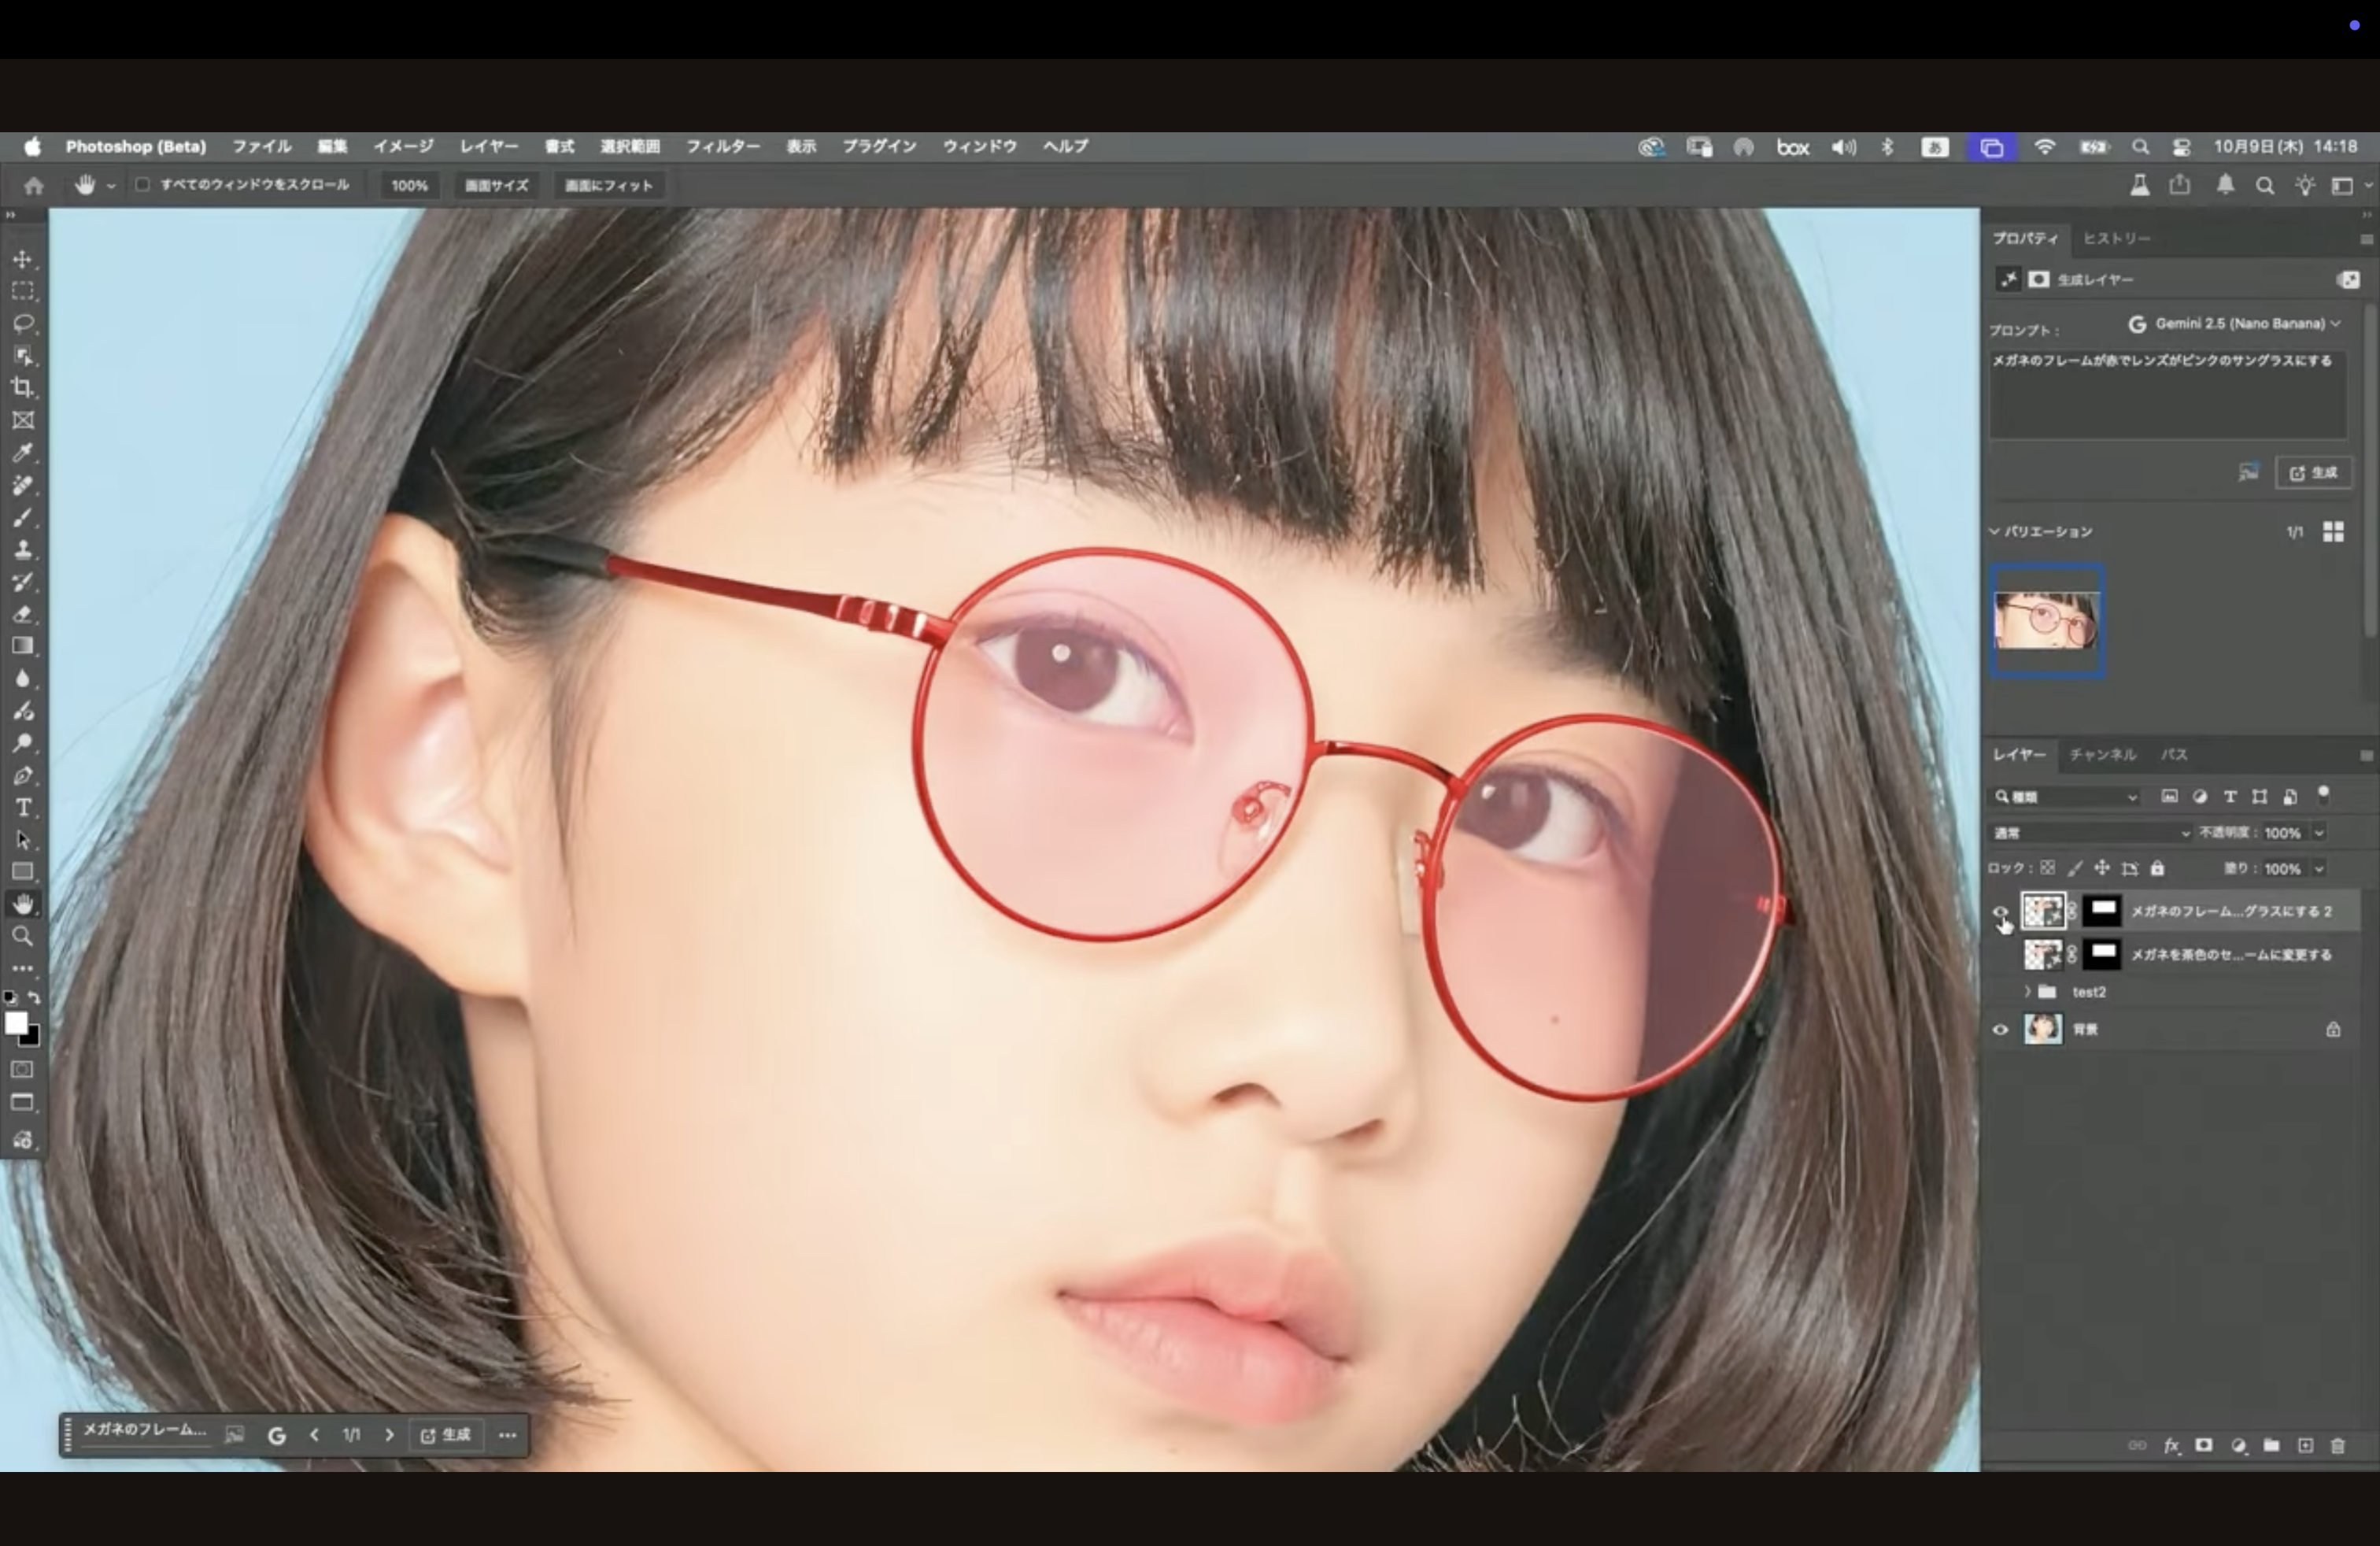Select the Eraser tool
The image size is (2380, 1546).
(23, 614)
